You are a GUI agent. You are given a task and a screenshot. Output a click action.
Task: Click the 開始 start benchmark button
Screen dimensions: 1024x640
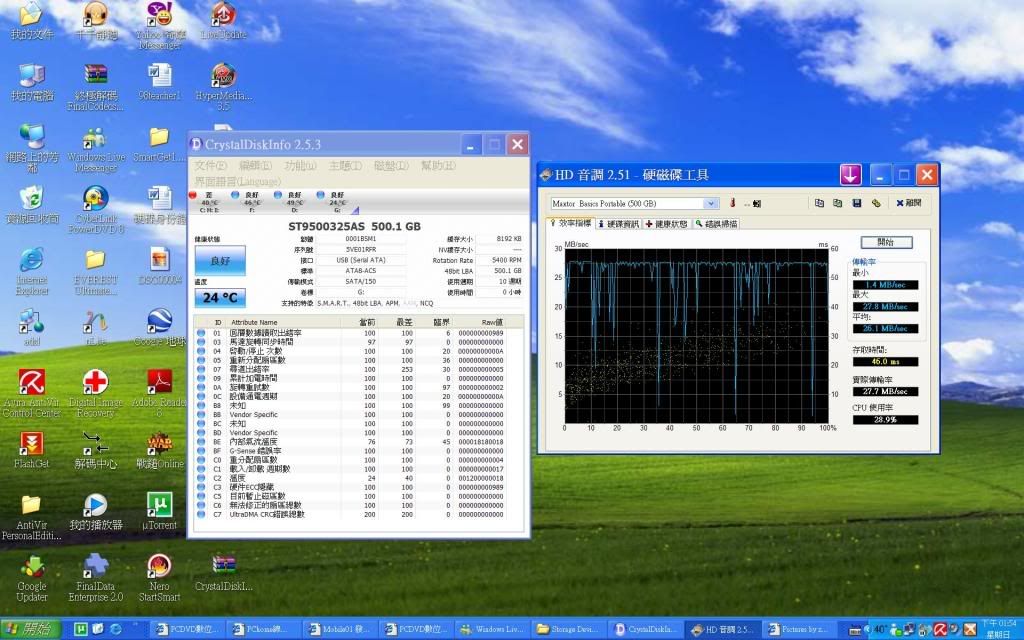[886, 242]
